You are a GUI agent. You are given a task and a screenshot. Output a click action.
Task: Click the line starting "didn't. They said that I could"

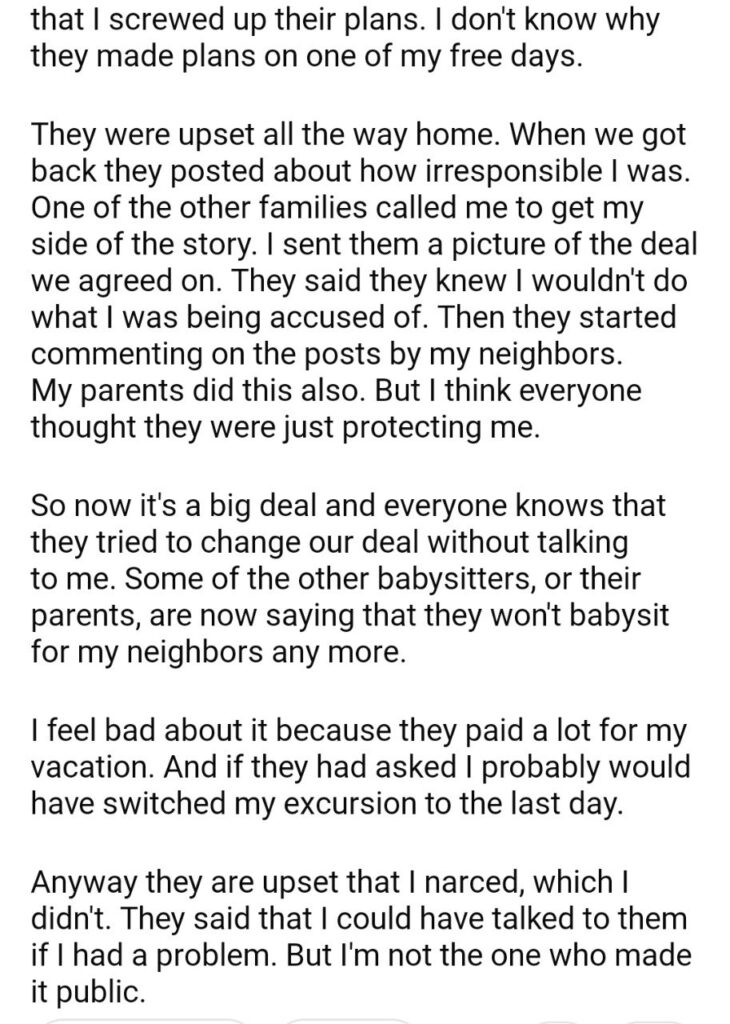click(x=358, y=916)
